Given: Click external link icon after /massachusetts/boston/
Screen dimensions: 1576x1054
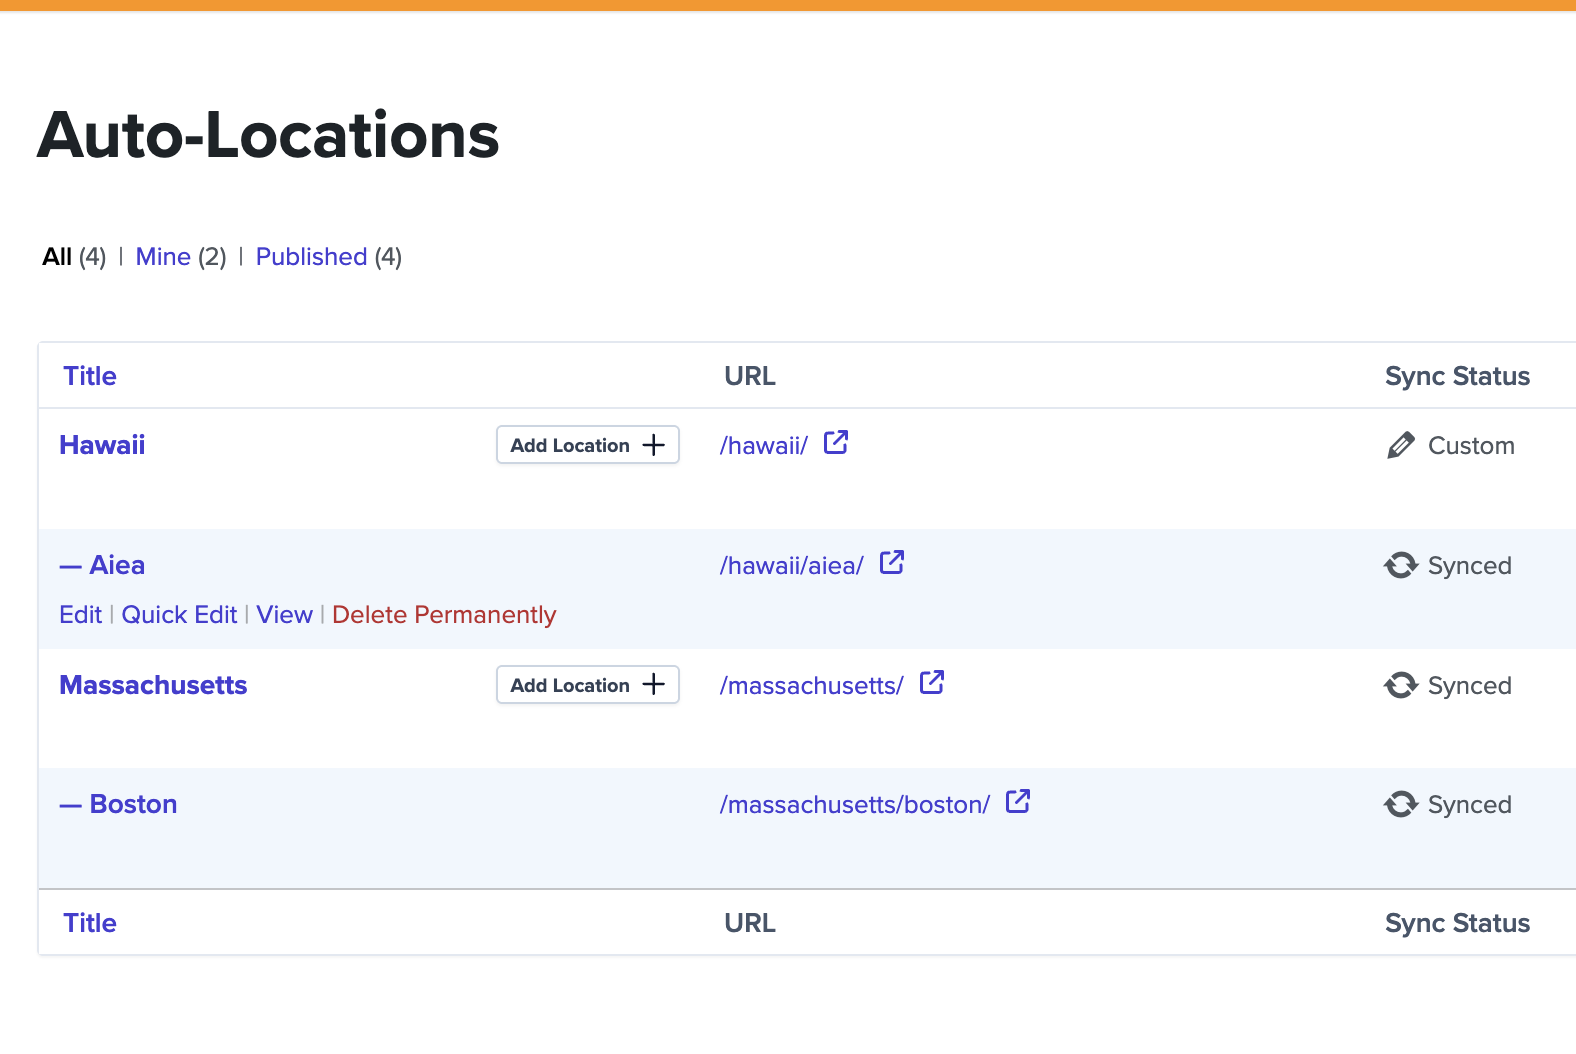Looking at the screenshot, I should pyautogui.click(x=1017, y=802).
